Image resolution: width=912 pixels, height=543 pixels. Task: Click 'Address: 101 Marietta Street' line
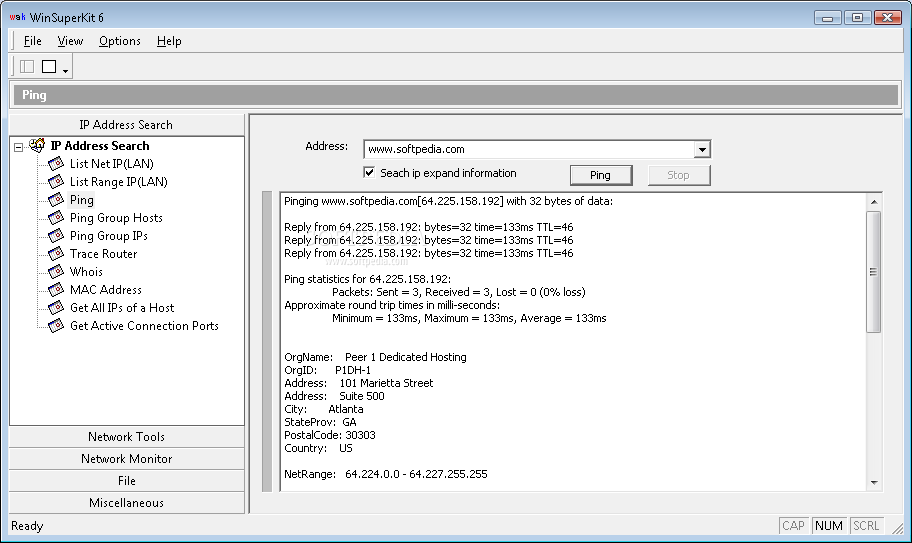[x=359, y=384]
